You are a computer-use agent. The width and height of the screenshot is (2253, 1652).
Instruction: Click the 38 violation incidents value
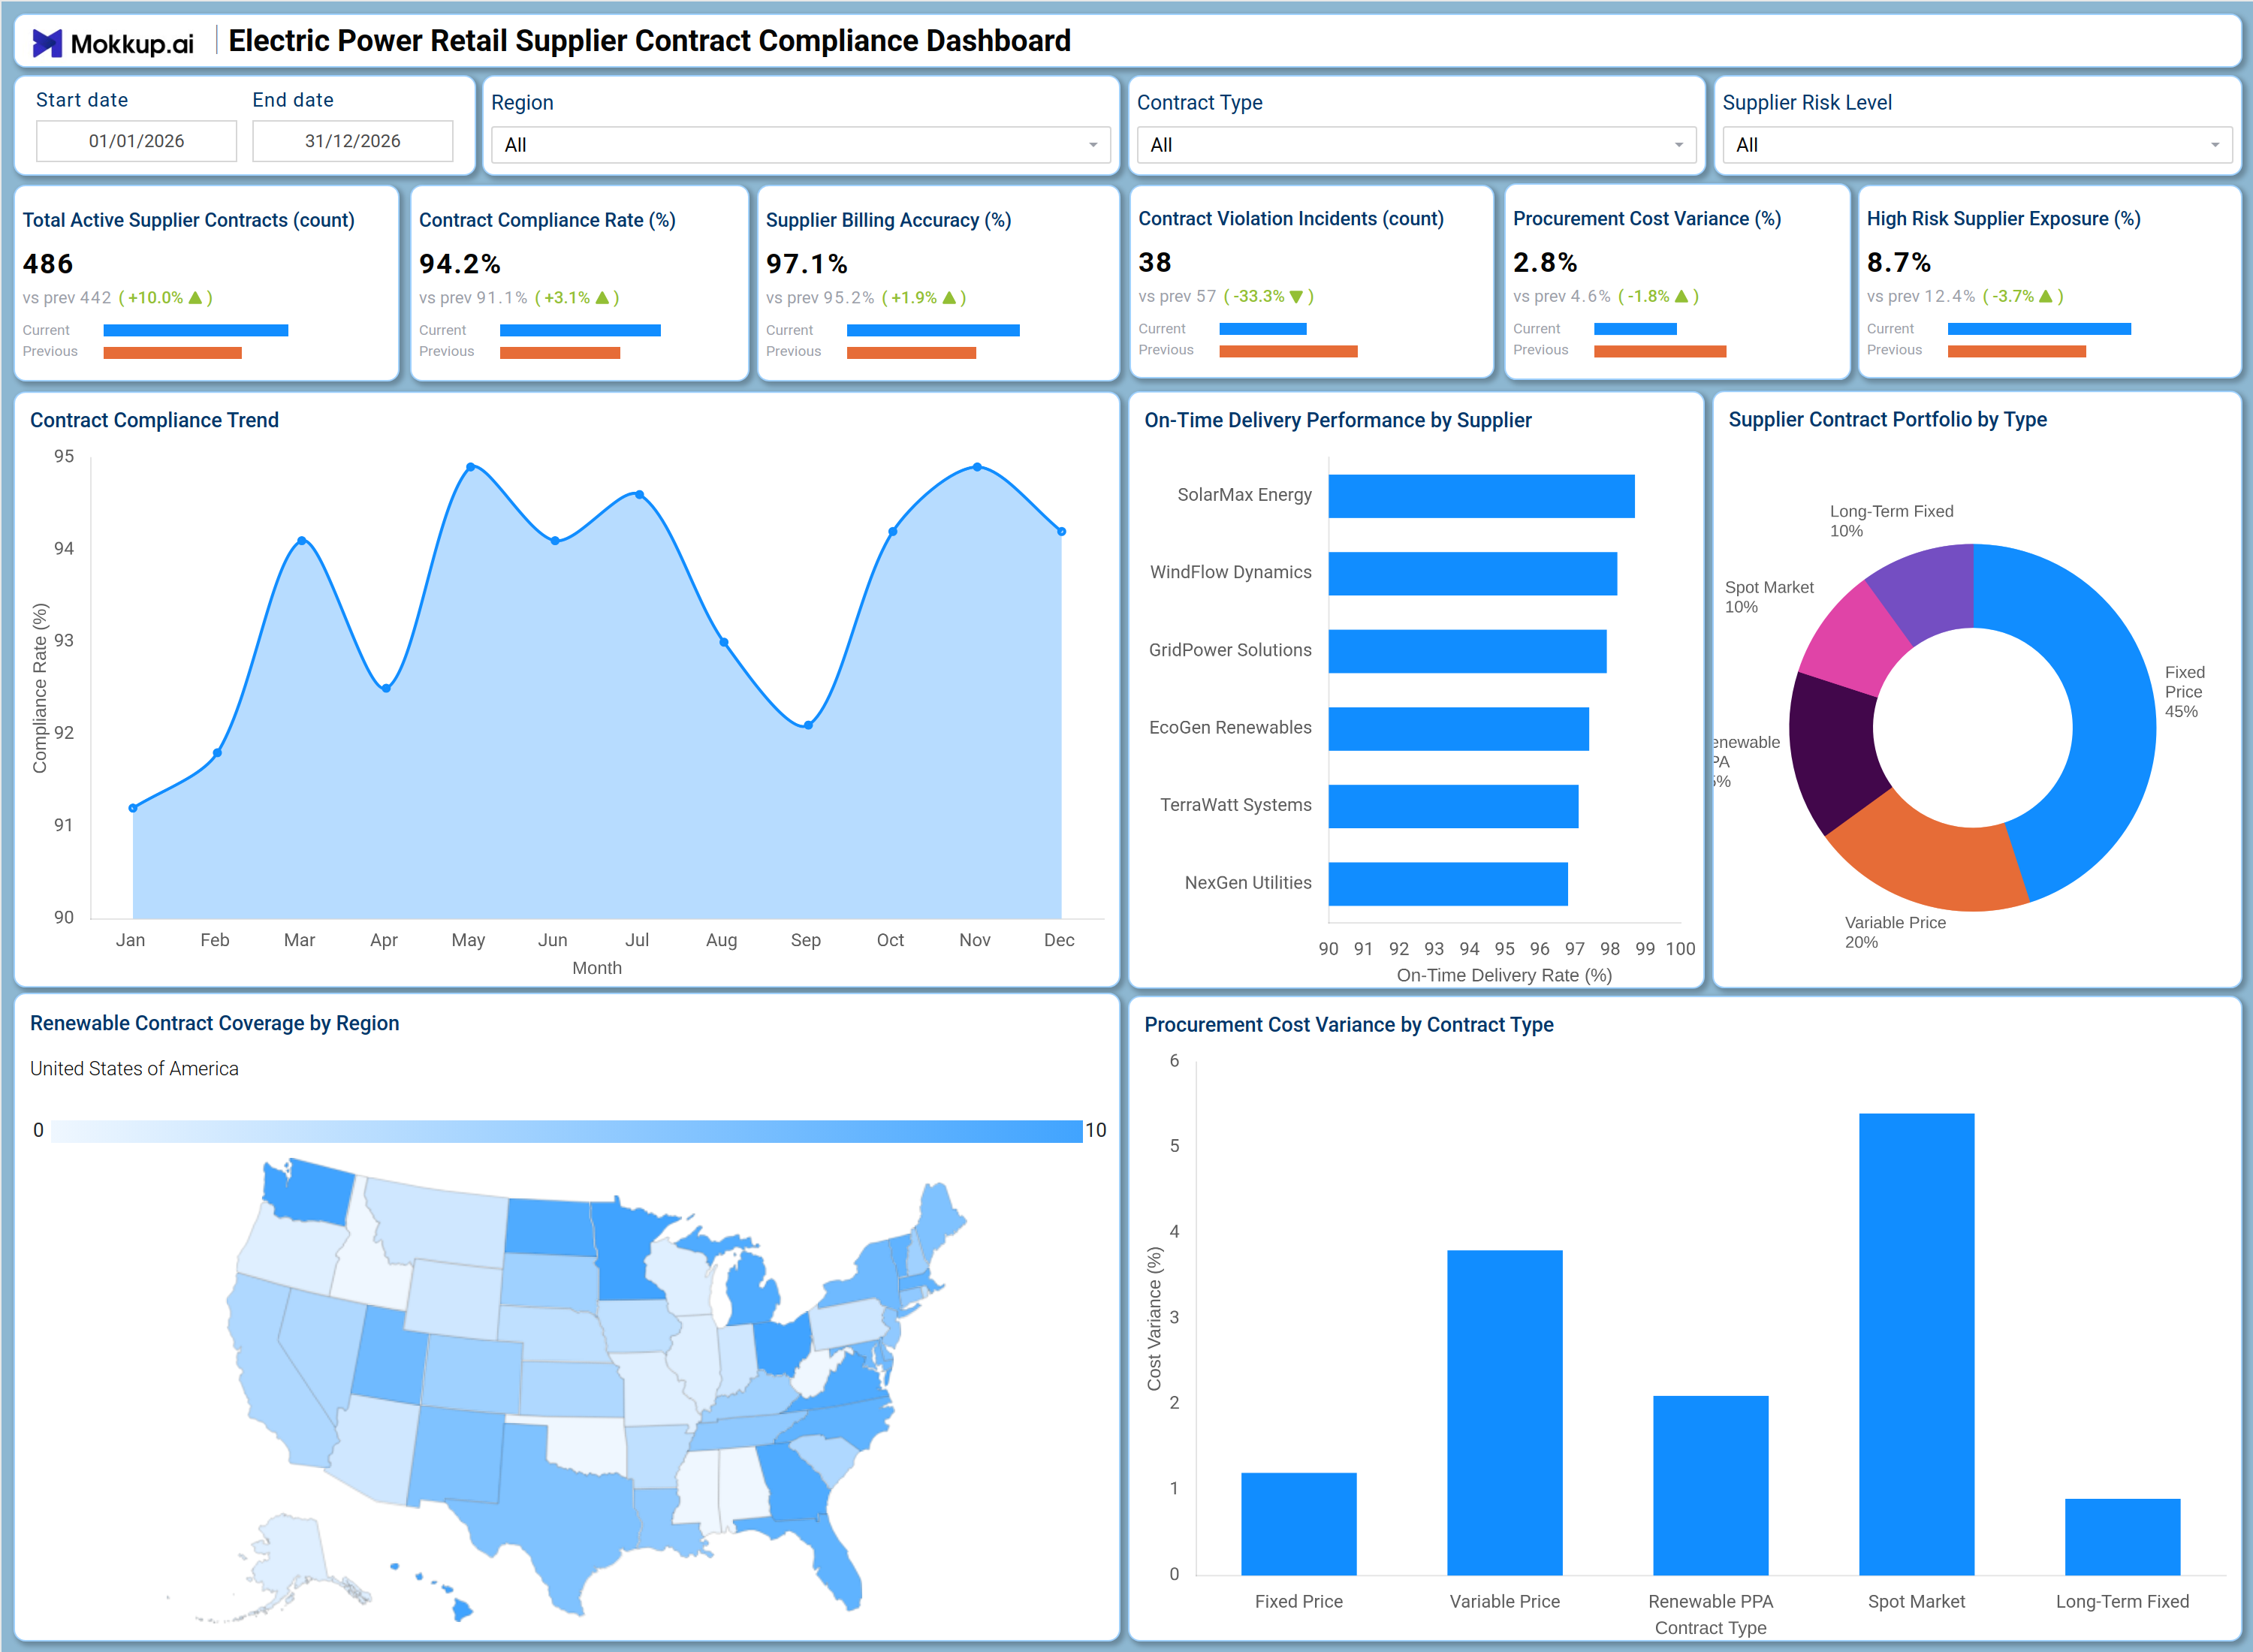point(1155,262)
